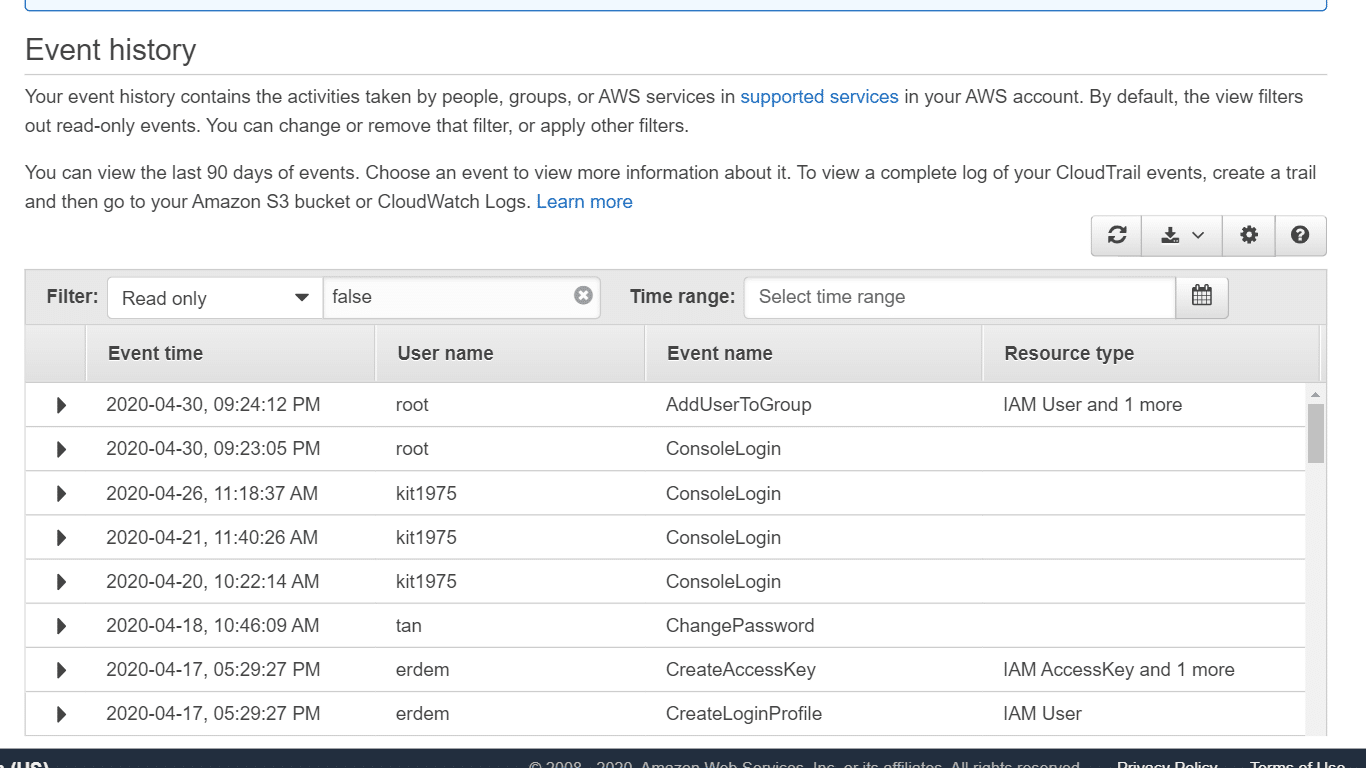Expand the CreateLoginProfile event row
Image resolution: width=1366 pixels, height=768 pixels.
tap(61, 714)
